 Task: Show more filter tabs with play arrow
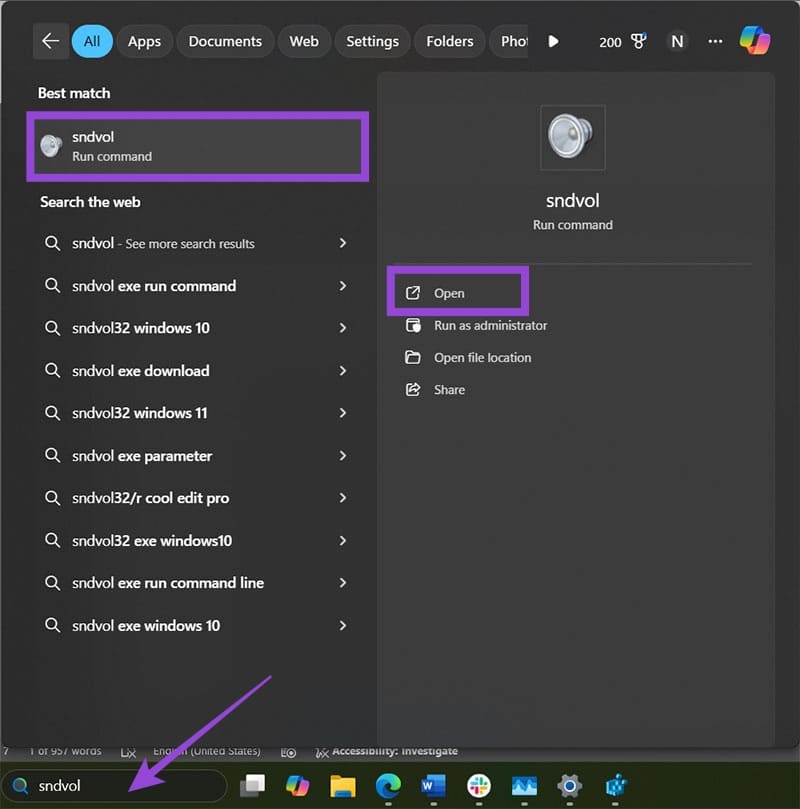click(553, 41)
